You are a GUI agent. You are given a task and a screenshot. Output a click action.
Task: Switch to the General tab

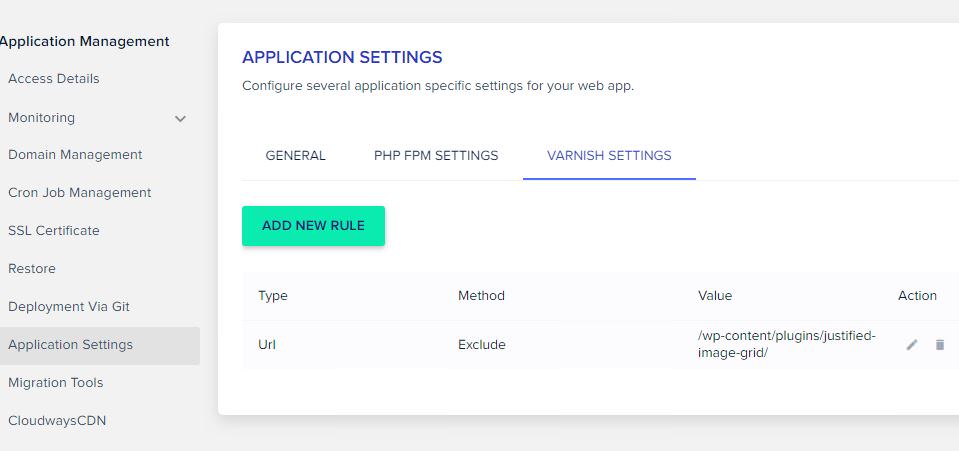[x=295, y=155]
